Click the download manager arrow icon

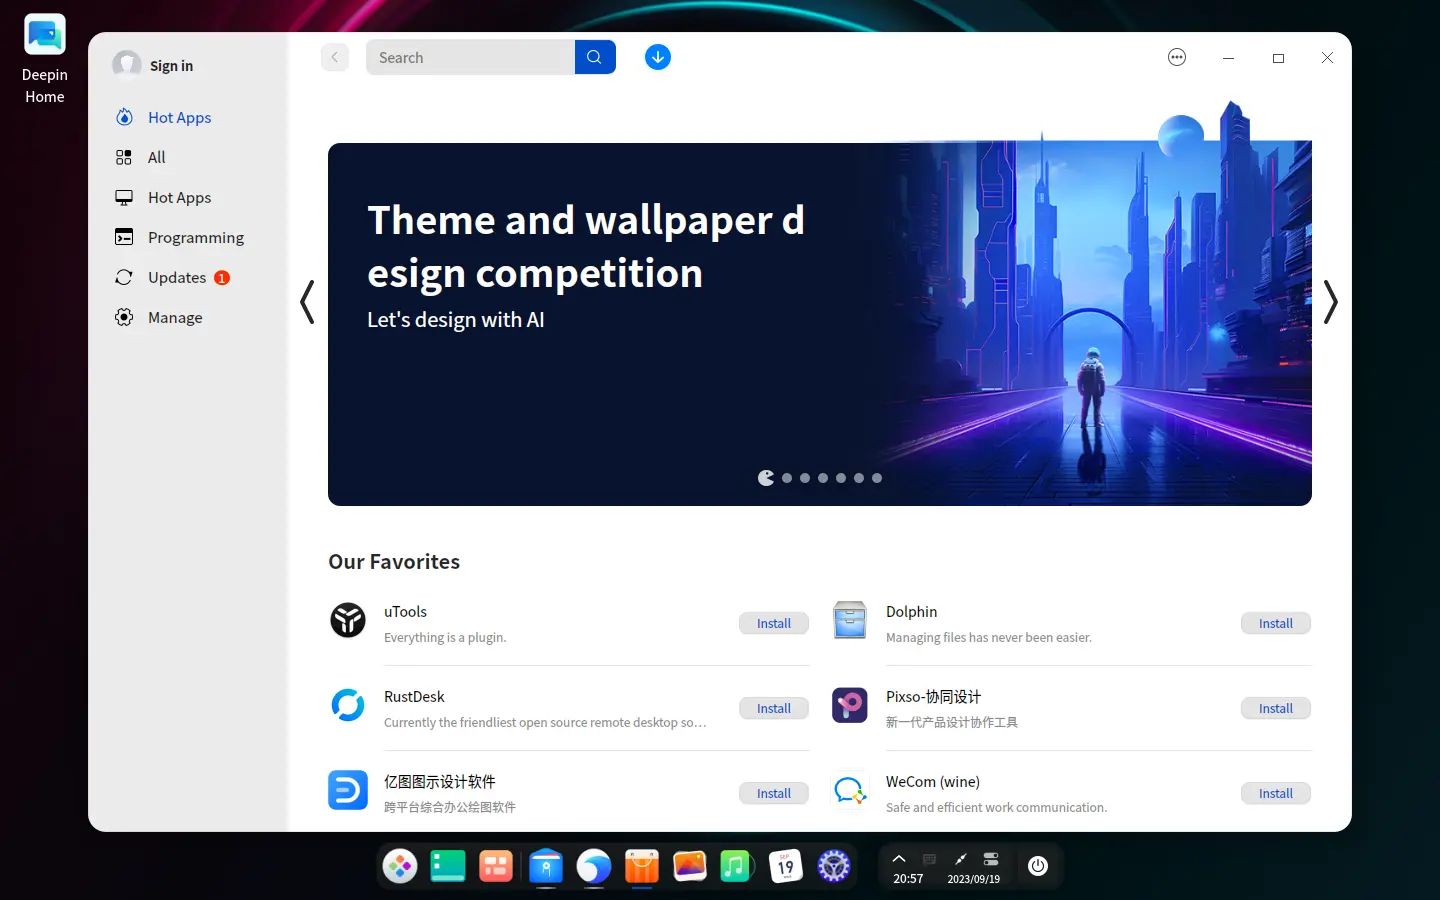click(657, 57)
